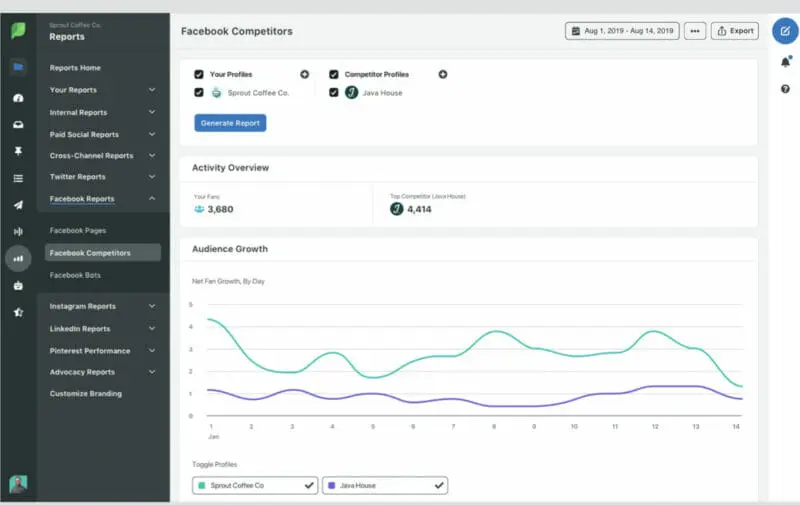The image size is (800, 505).
Task: Collapse the Facebook Reports section
Action: 152,199
